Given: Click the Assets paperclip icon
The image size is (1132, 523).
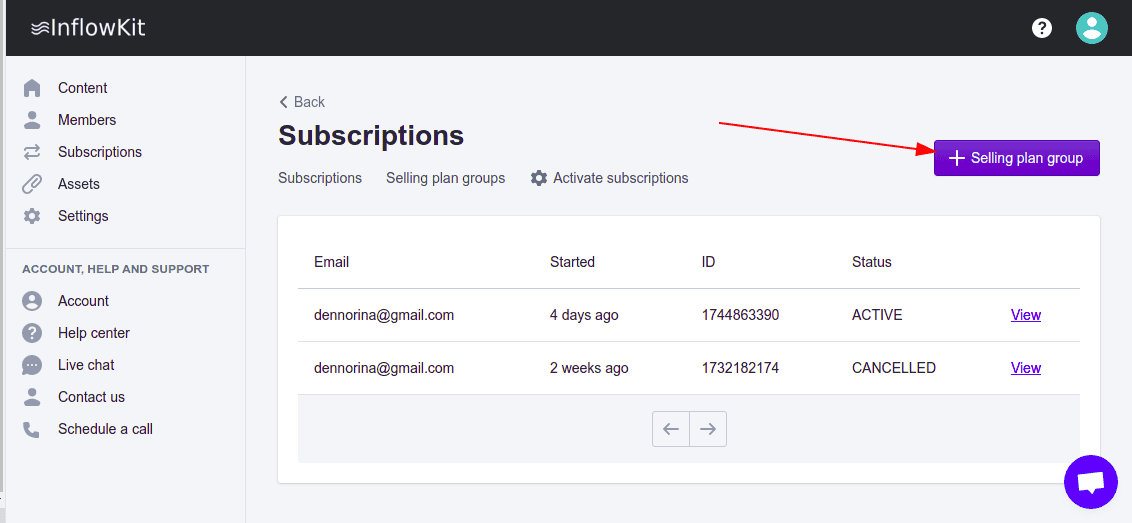Looking at the screenshot, I should click(32, 184).
